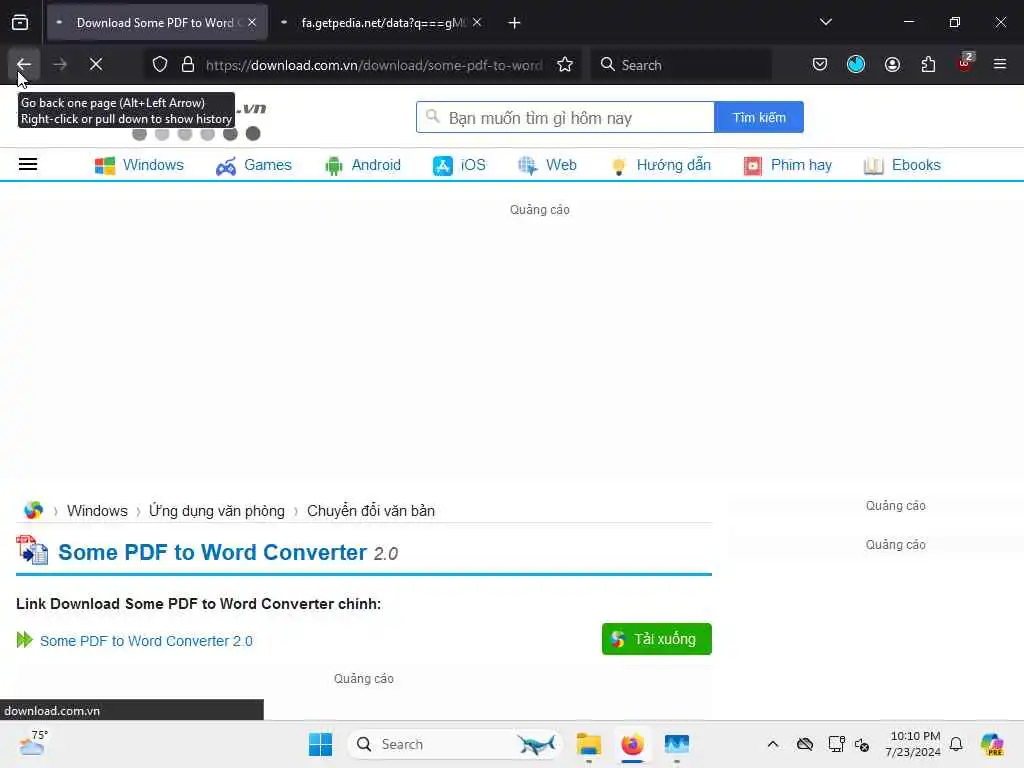Open the iOS category
1024x768 pixels.
pos(459,165)
